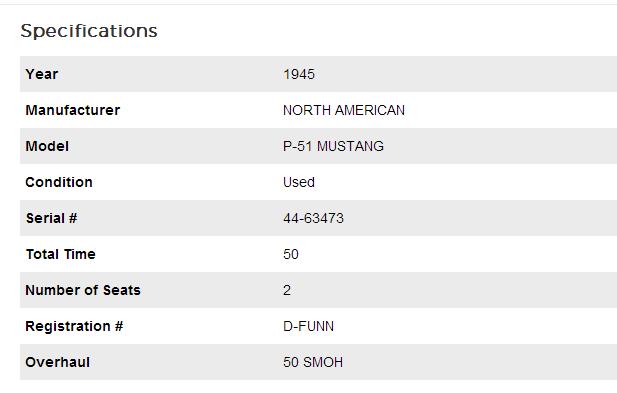Click the Used condition value
Viewport: 617px width, 393px height.
coord(299,182)
